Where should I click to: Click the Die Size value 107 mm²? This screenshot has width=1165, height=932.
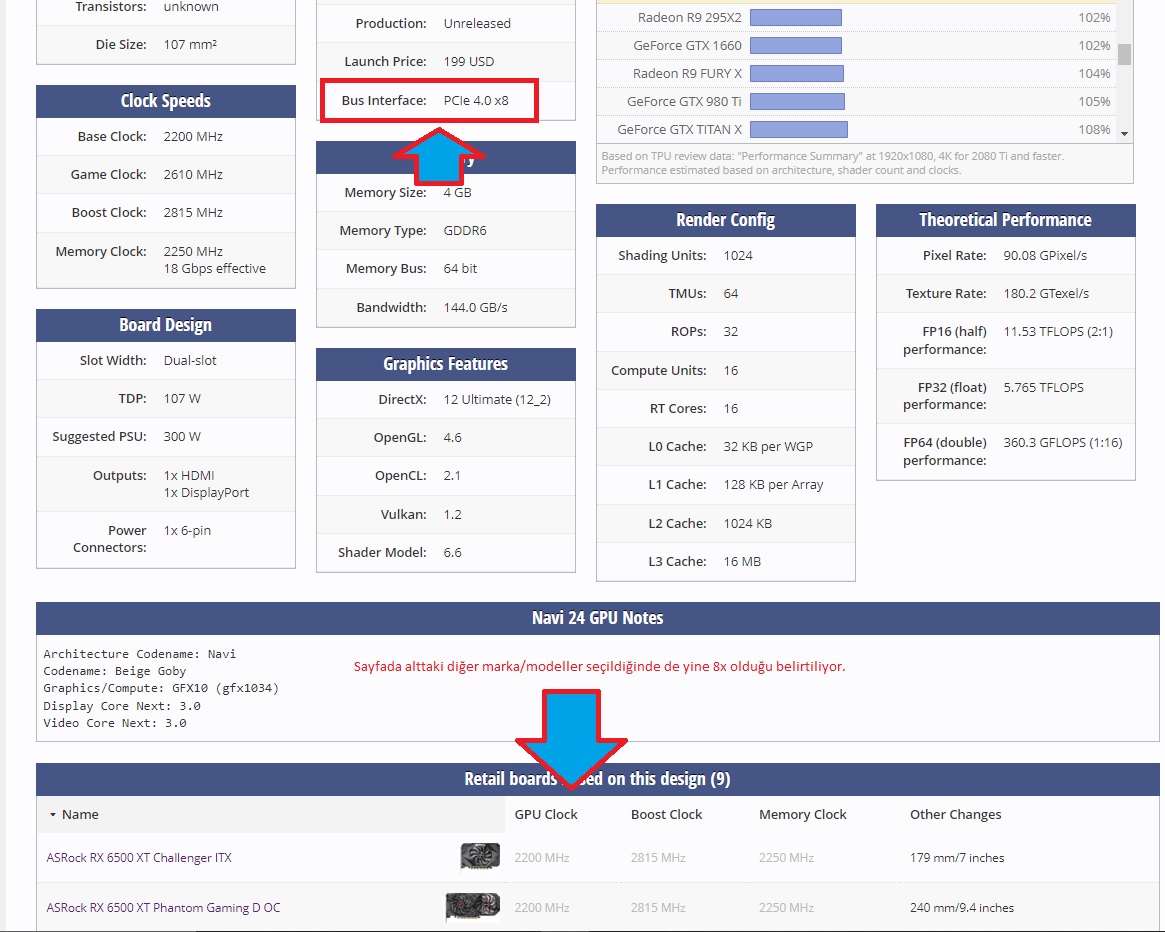[190, 45]
